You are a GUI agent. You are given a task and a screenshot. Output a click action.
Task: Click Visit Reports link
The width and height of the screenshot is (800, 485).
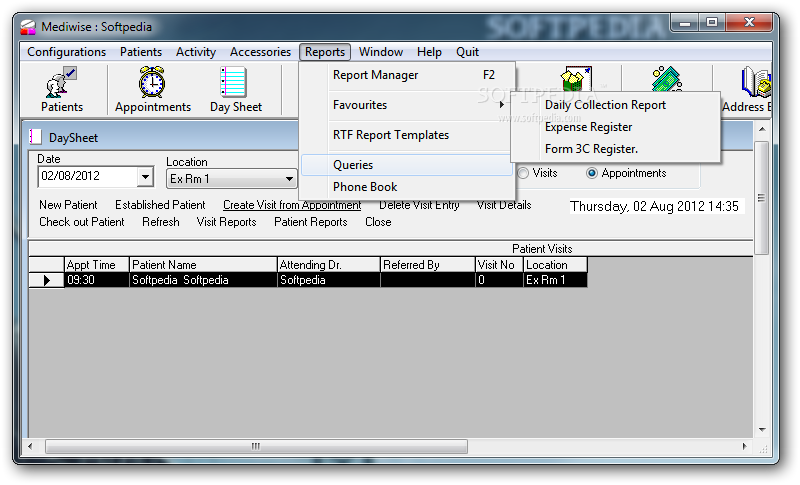click(227, 222)
